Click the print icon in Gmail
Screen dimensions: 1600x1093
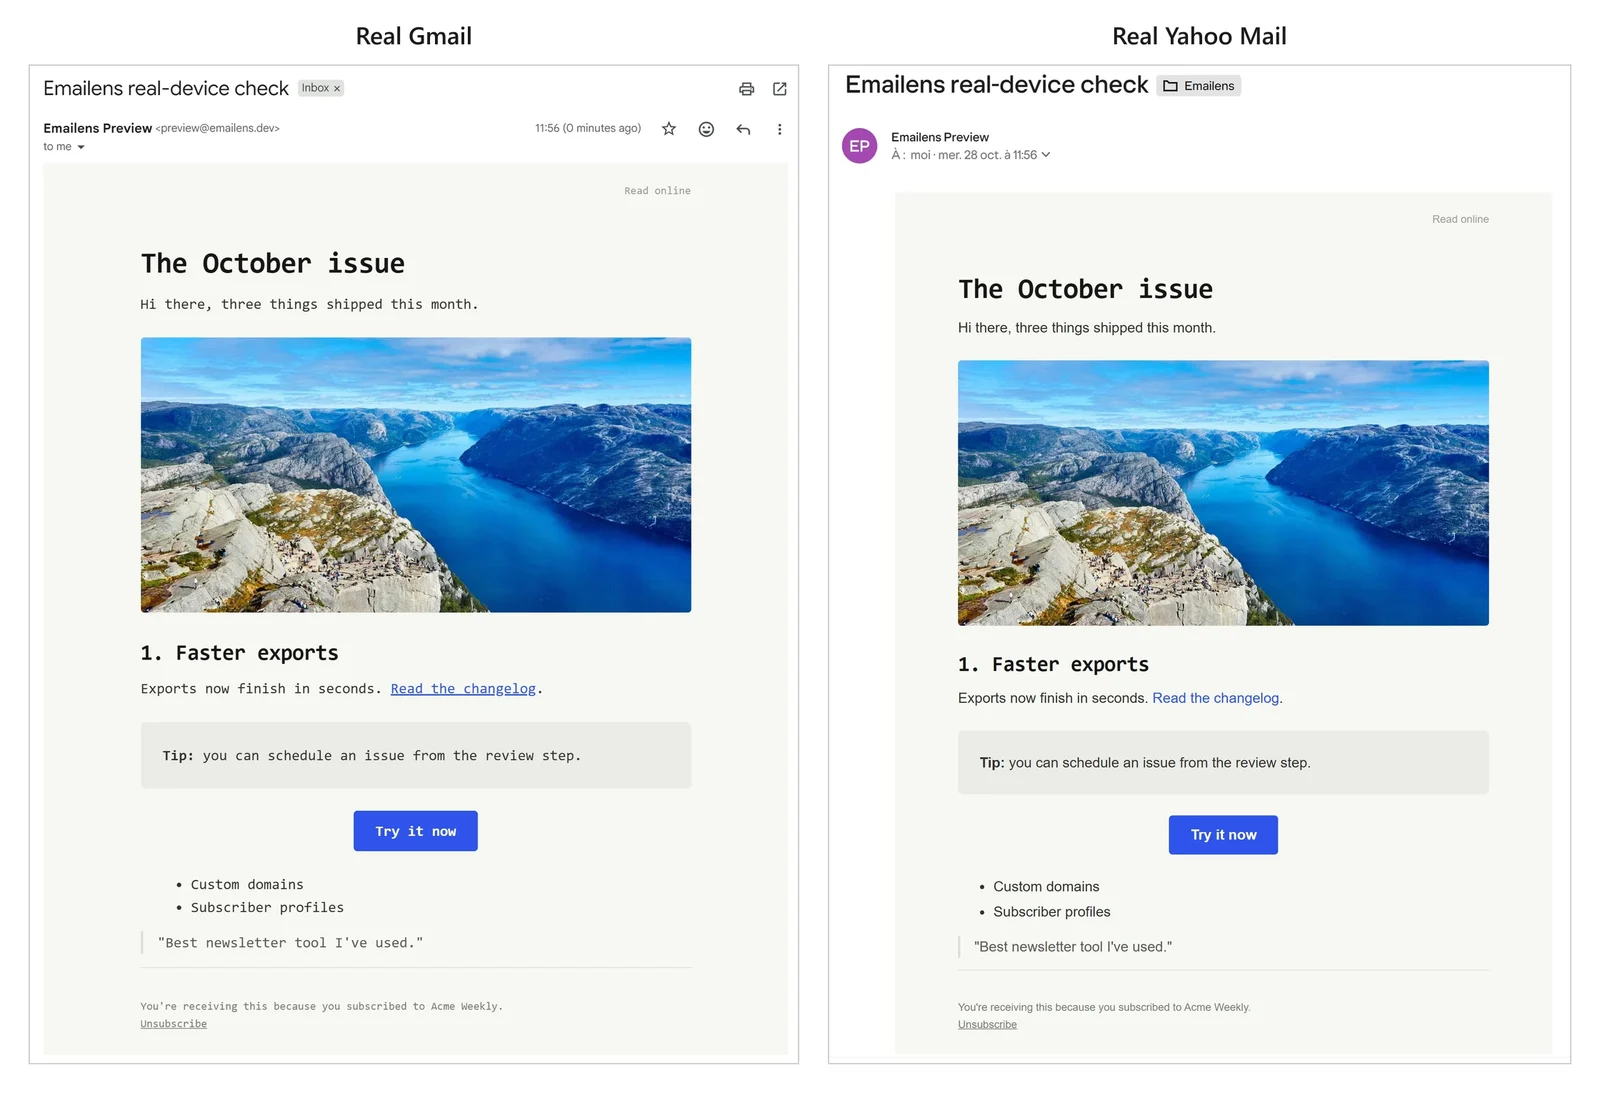746,89
